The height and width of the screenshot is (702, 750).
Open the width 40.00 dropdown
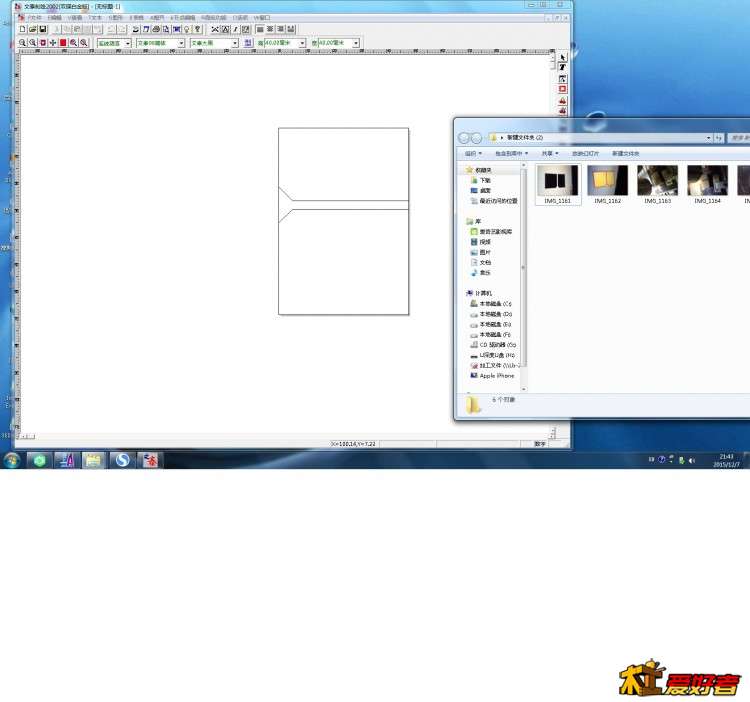point(303,43)
